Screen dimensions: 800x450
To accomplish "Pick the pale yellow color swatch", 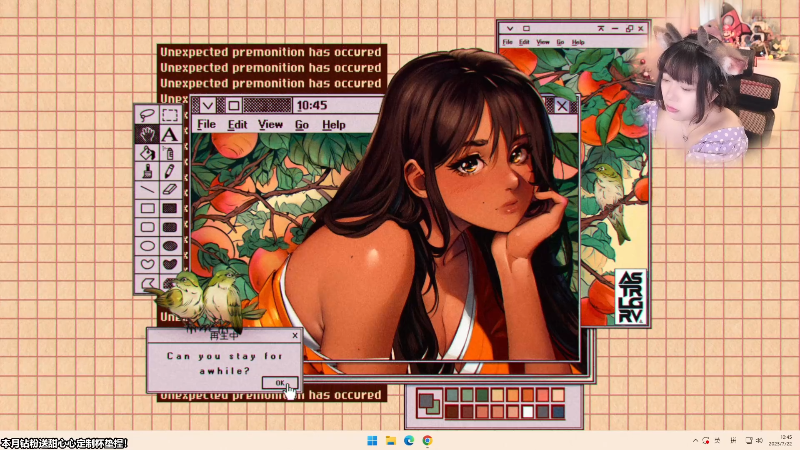I will [497, 394].
